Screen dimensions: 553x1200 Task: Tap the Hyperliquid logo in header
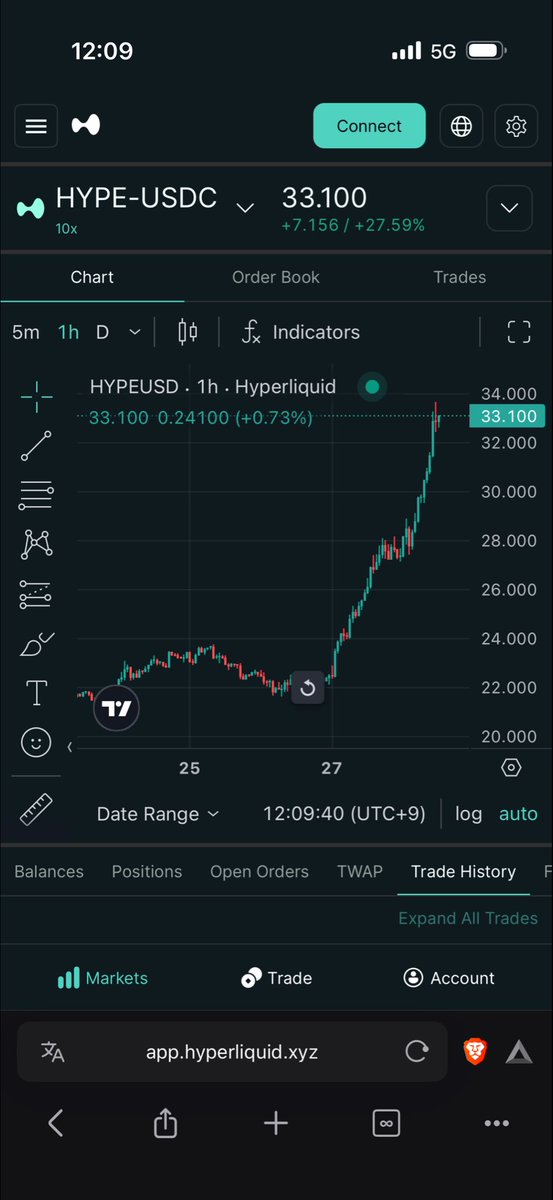[86, 126]
